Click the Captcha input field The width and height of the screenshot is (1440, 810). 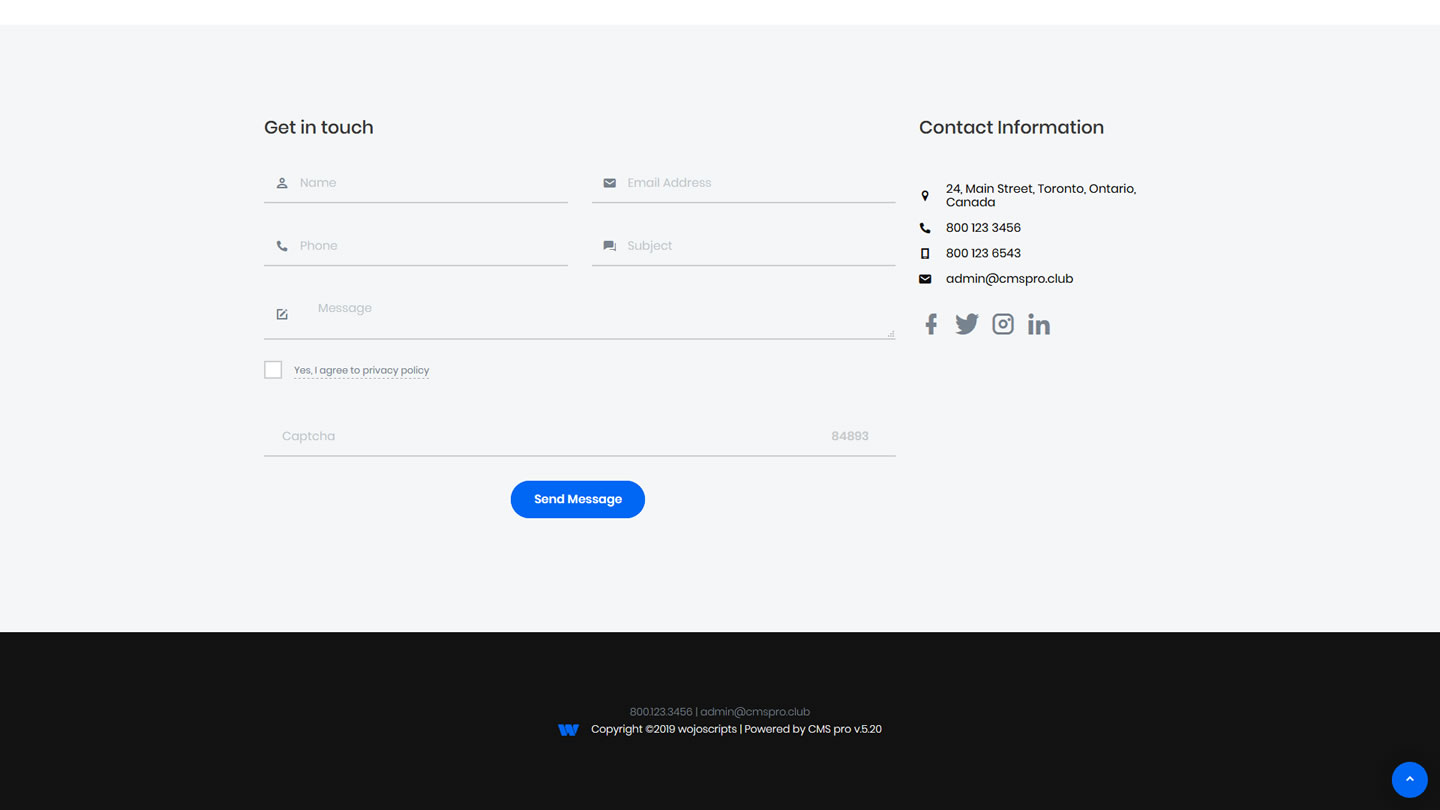550,436
